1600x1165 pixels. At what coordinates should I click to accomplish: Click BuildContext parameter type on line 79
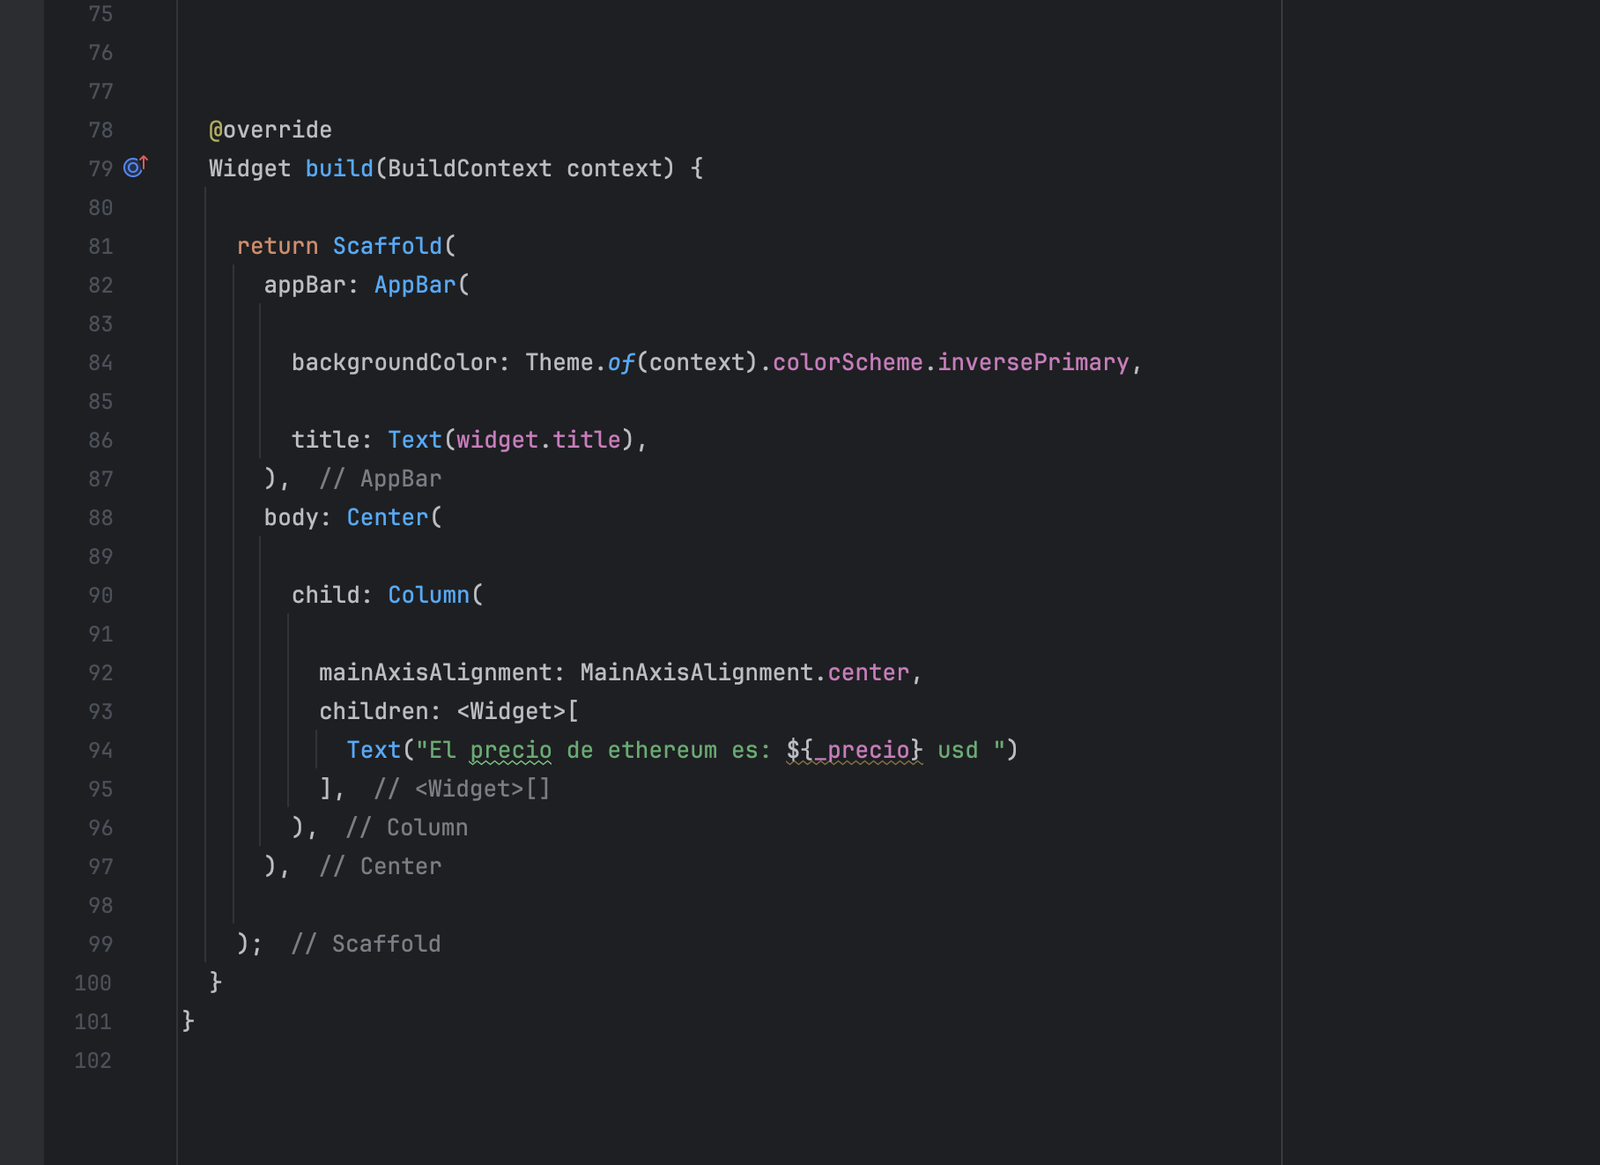coord(469,168)
